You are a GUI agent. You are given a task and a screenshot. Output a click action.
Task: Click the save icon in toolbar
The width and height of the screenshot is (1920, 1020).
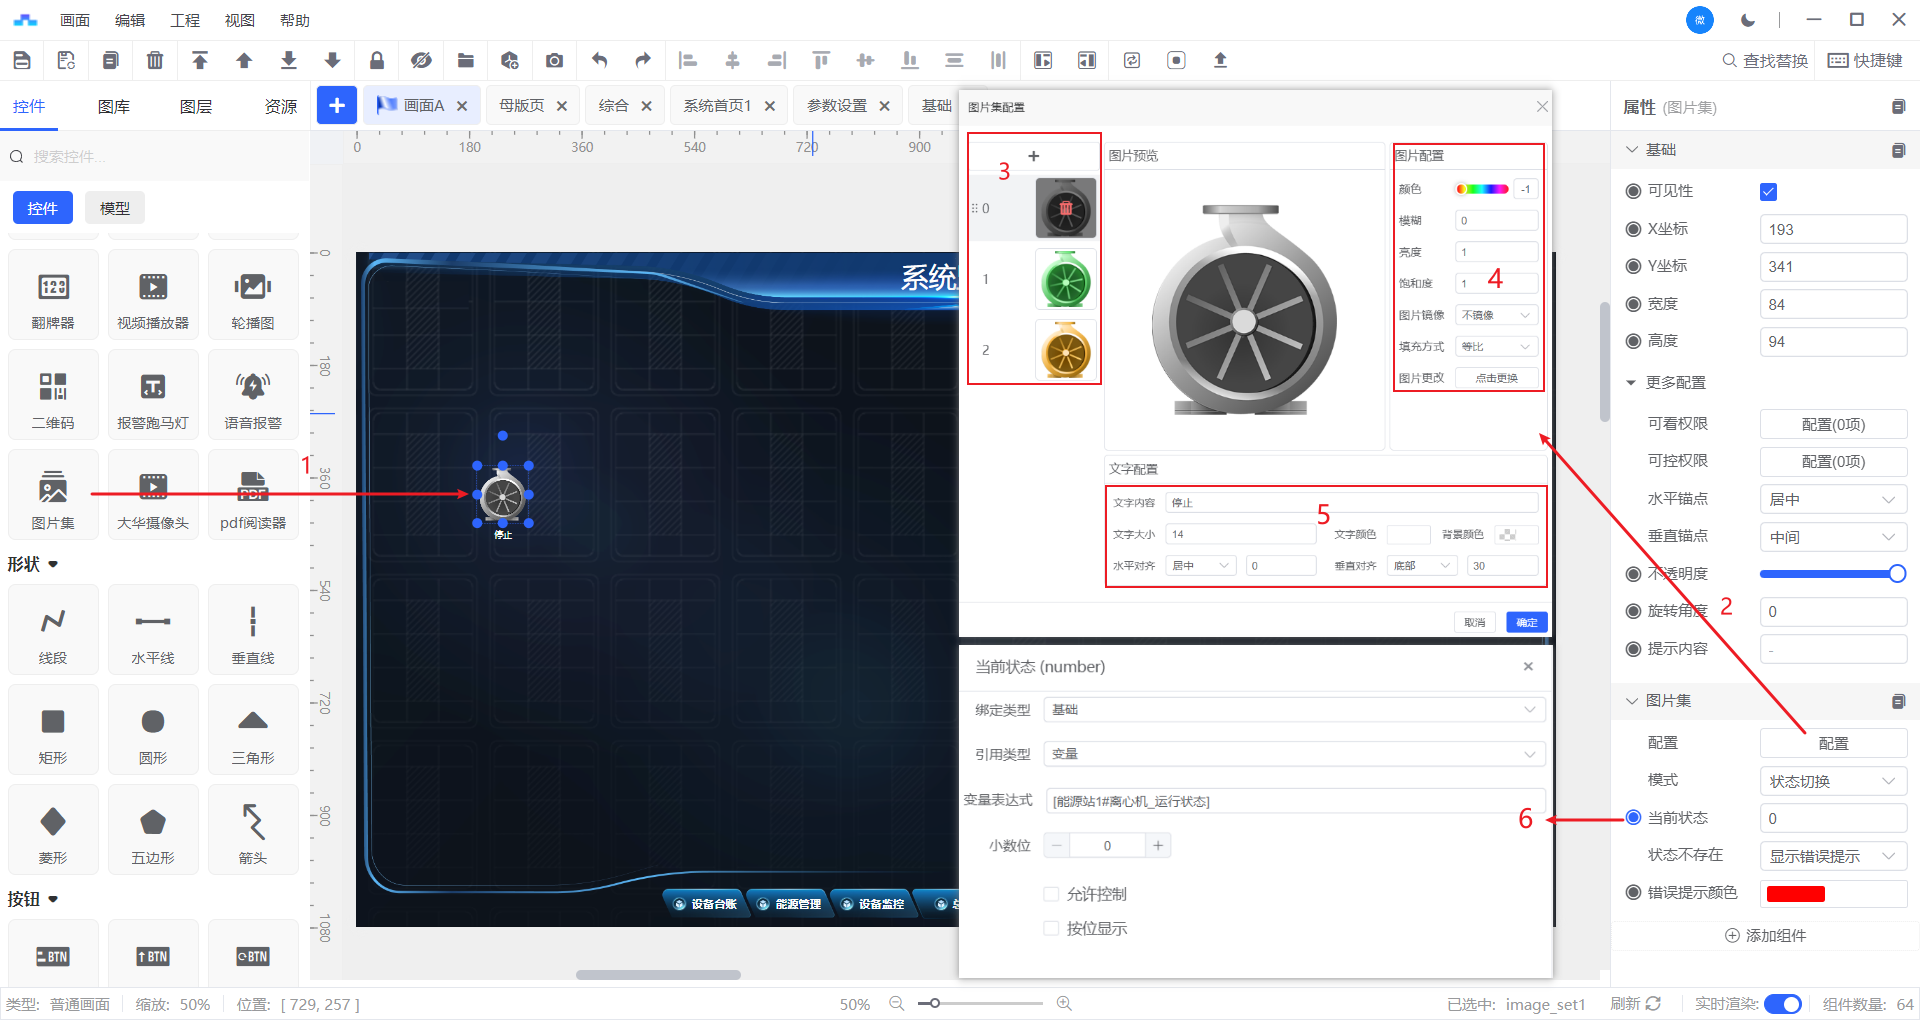(22, 60)
